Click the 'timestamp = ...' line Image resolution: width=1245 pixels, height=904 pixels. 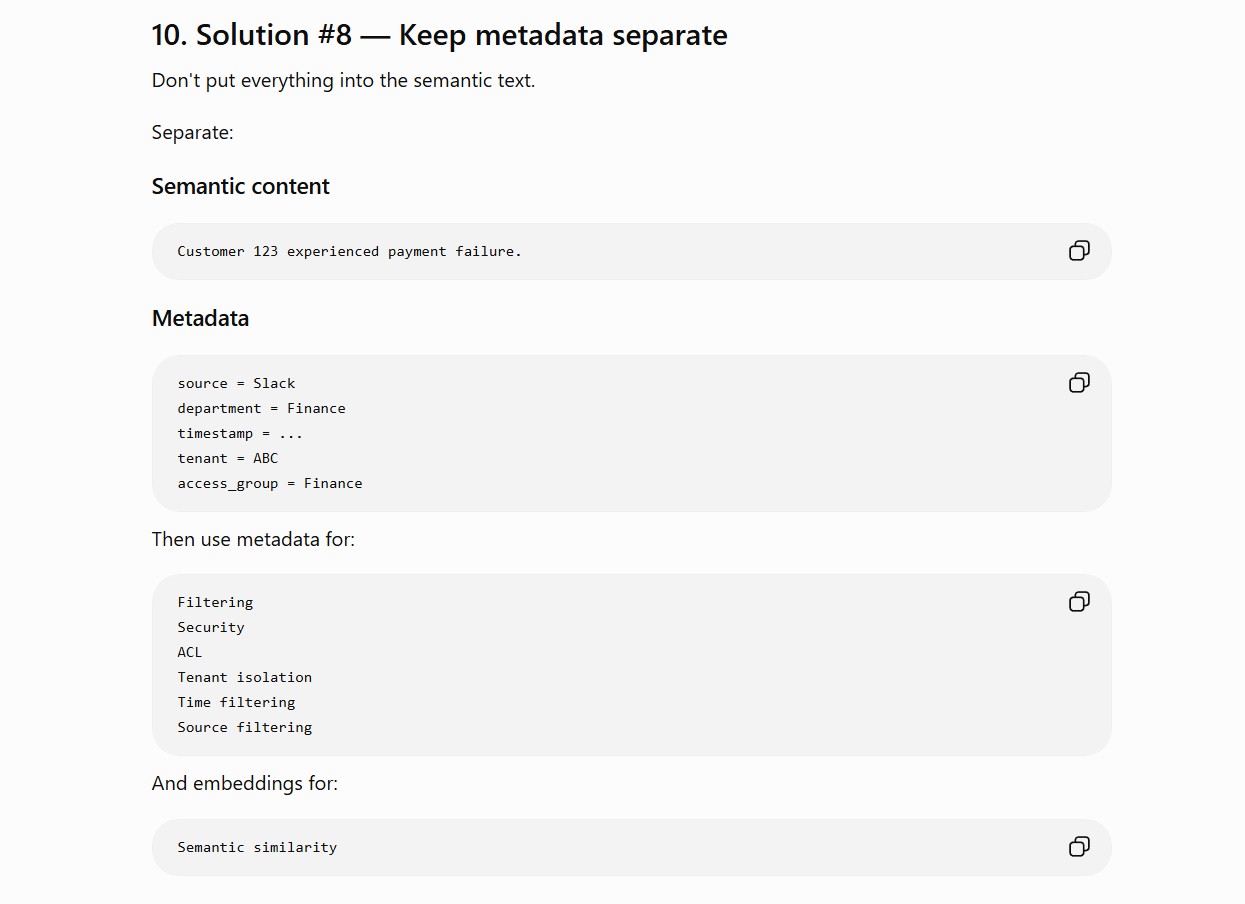pos(240,433)
